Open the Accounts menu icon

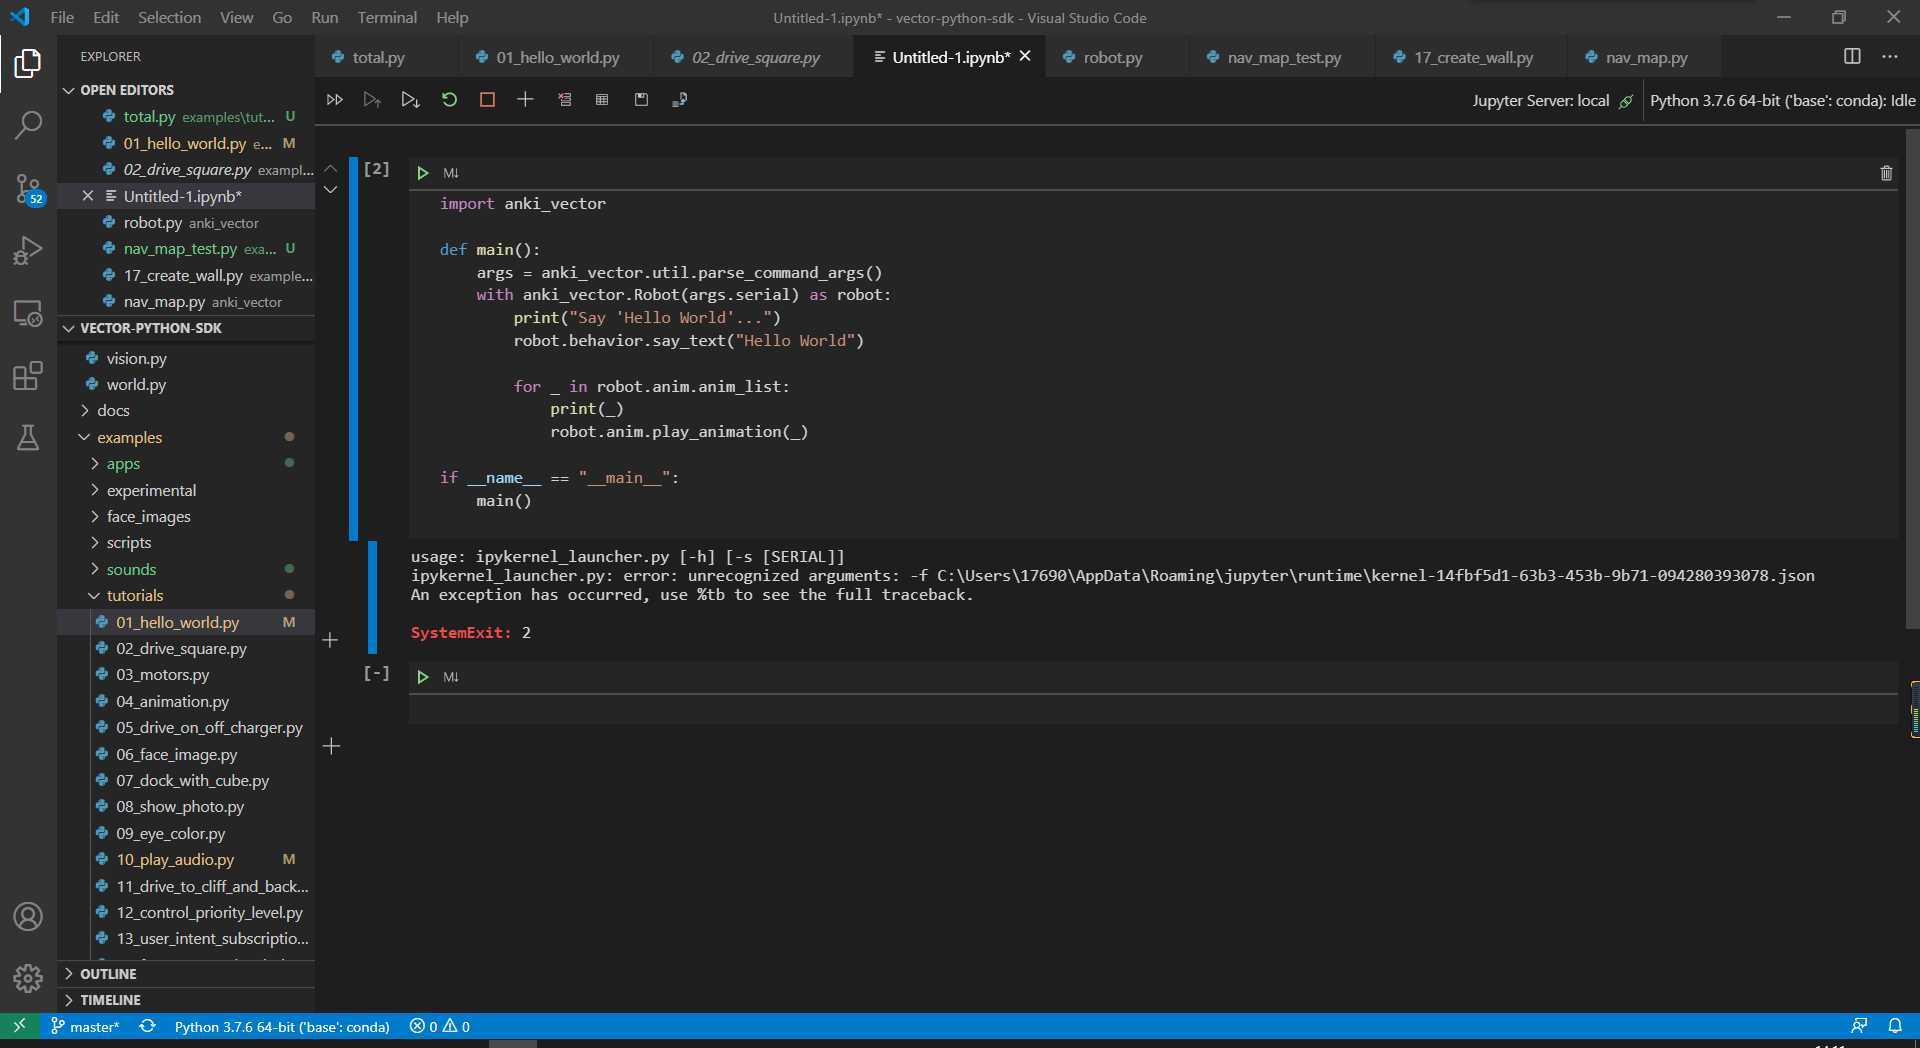(x=28, y=916)
